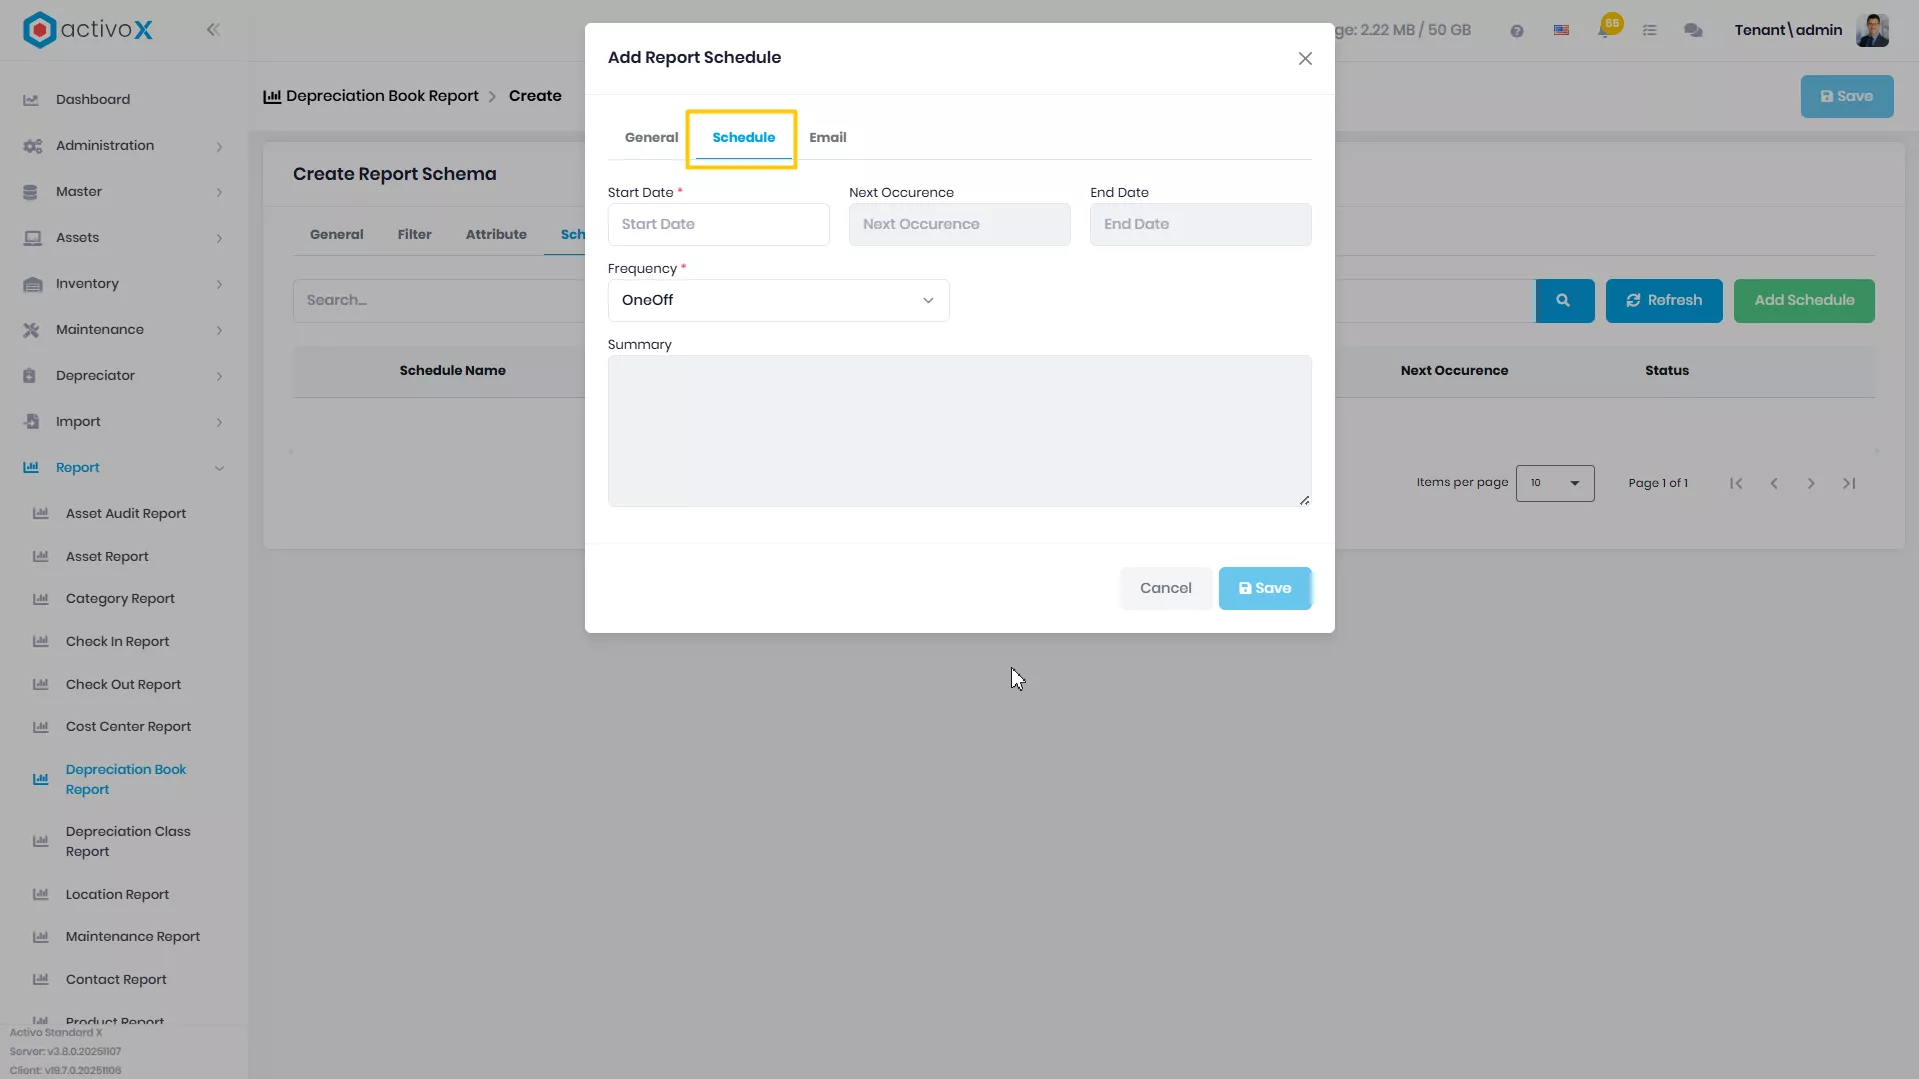Select the Schedule tab in dialog
1919x1079 pixels.
(743, 138)
